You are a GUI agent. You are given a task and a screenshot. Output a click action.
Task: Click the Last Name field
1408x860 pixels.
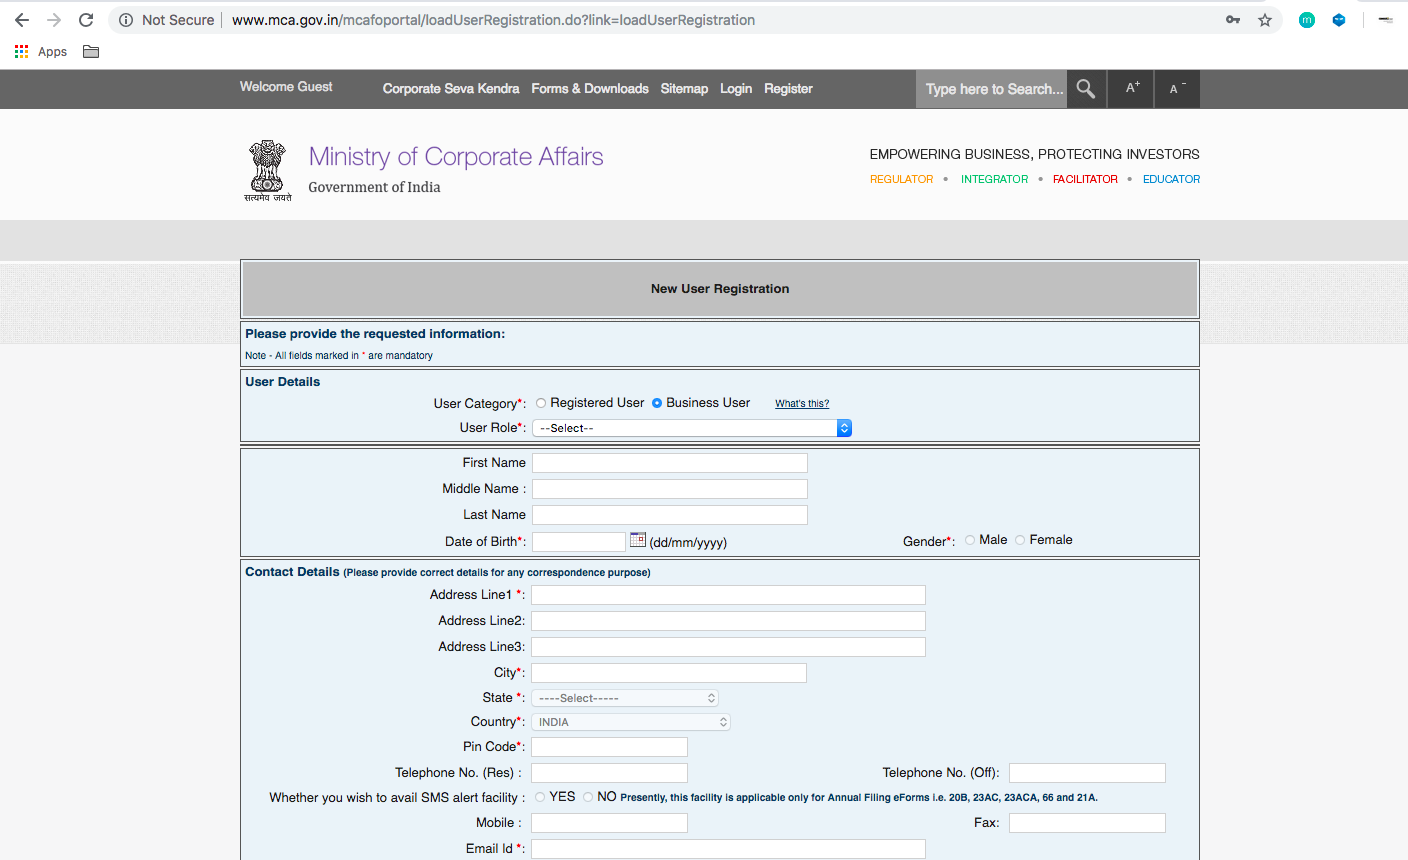(670, 515)
